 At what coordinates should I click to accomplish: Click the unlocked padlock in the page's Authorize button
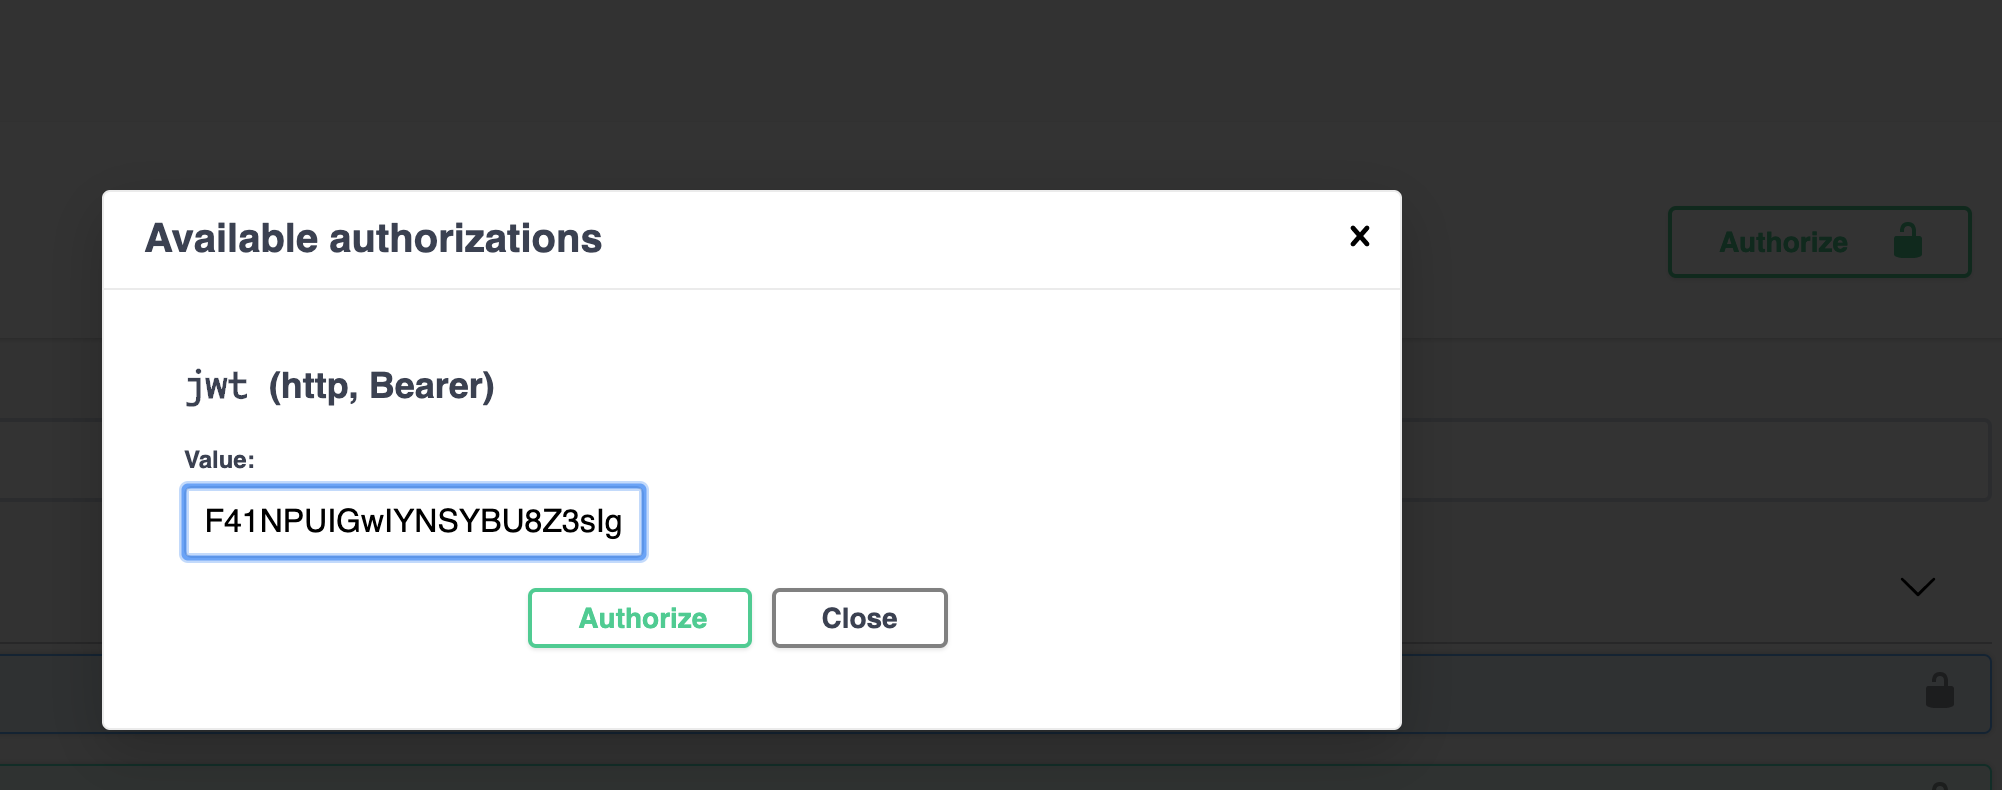pyautogui.click(x=1907, y=241)
